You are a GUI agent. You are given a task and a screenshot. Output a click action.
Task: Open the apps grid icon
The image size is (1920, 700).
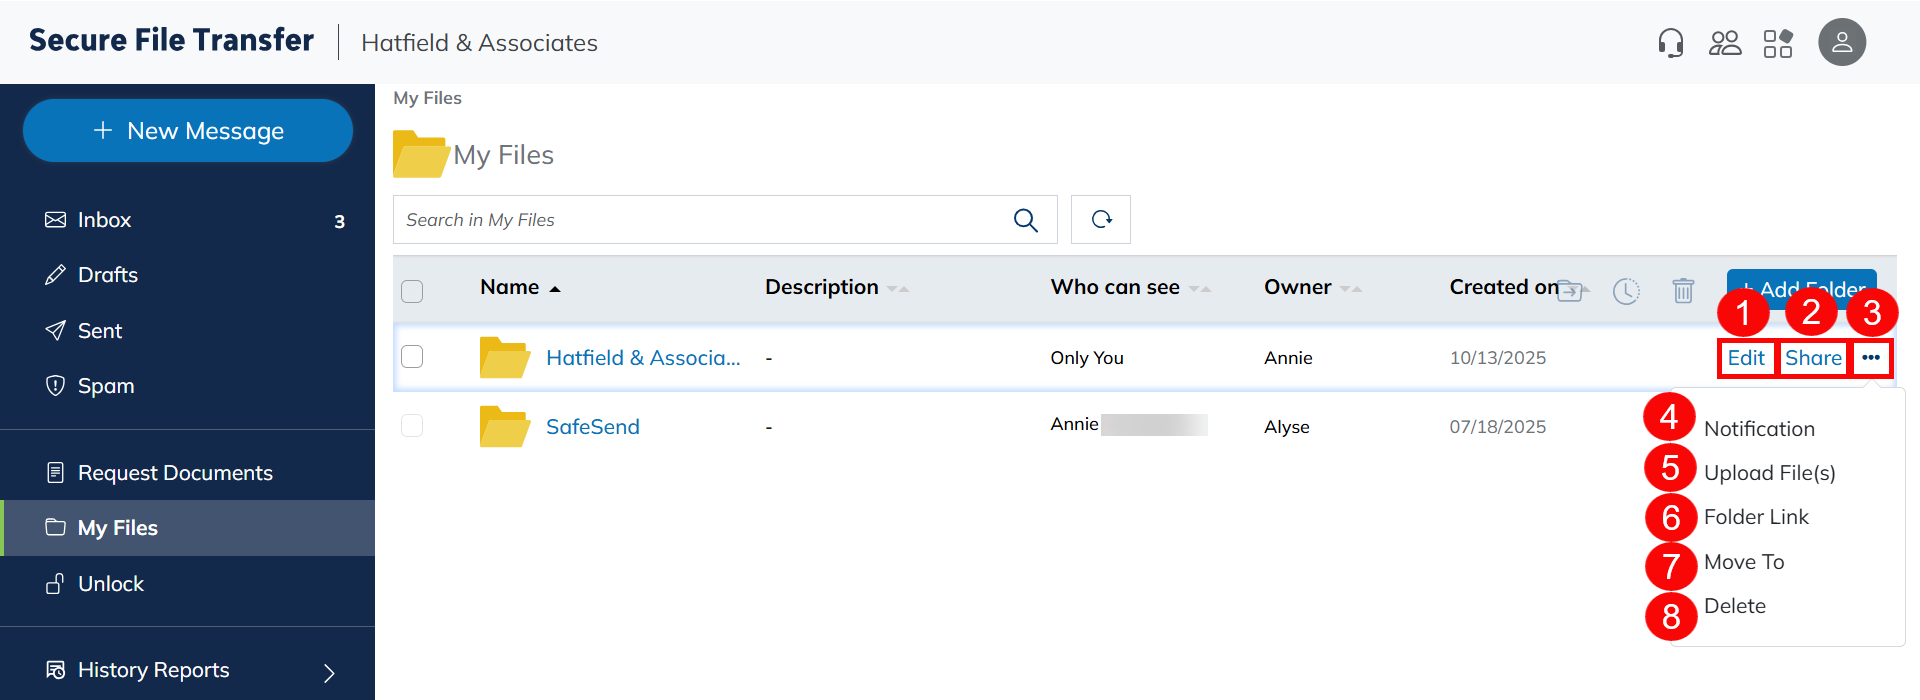[1778, 43]
